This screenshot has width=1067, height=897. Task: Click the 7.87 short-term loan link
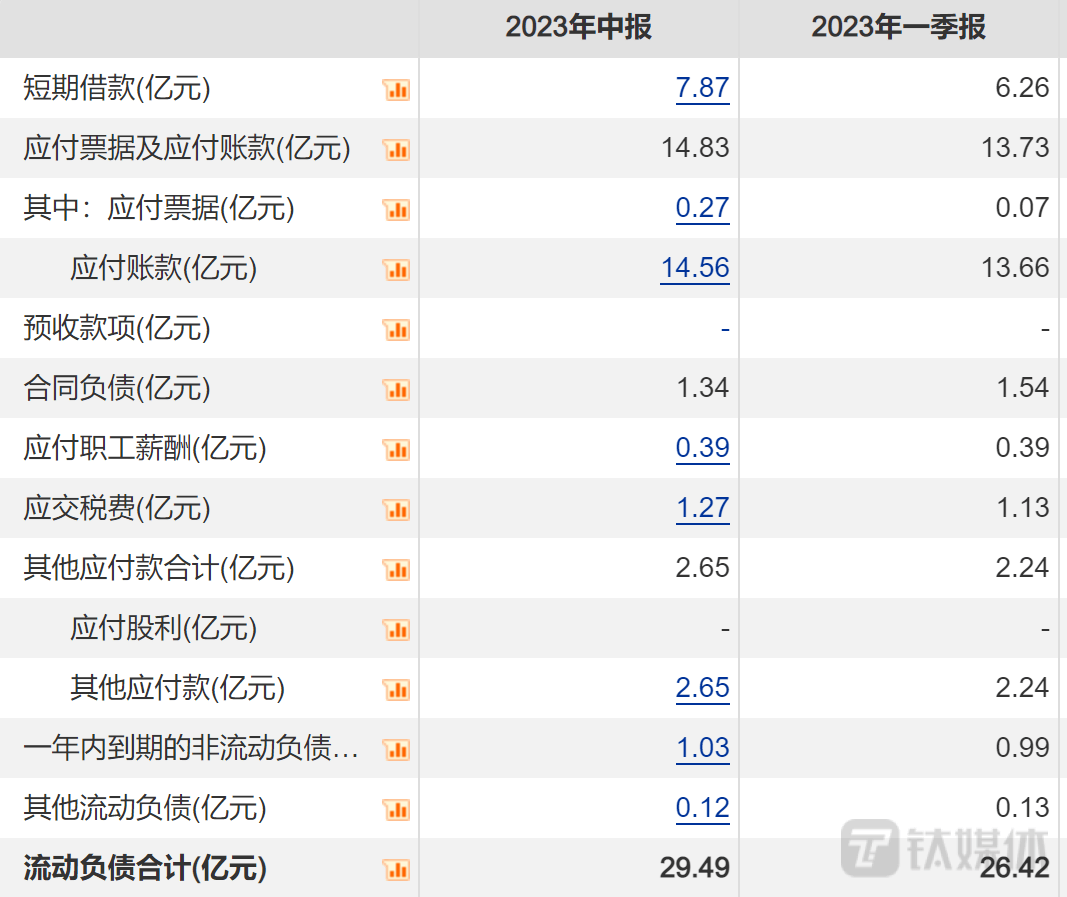tap(702, 88)
